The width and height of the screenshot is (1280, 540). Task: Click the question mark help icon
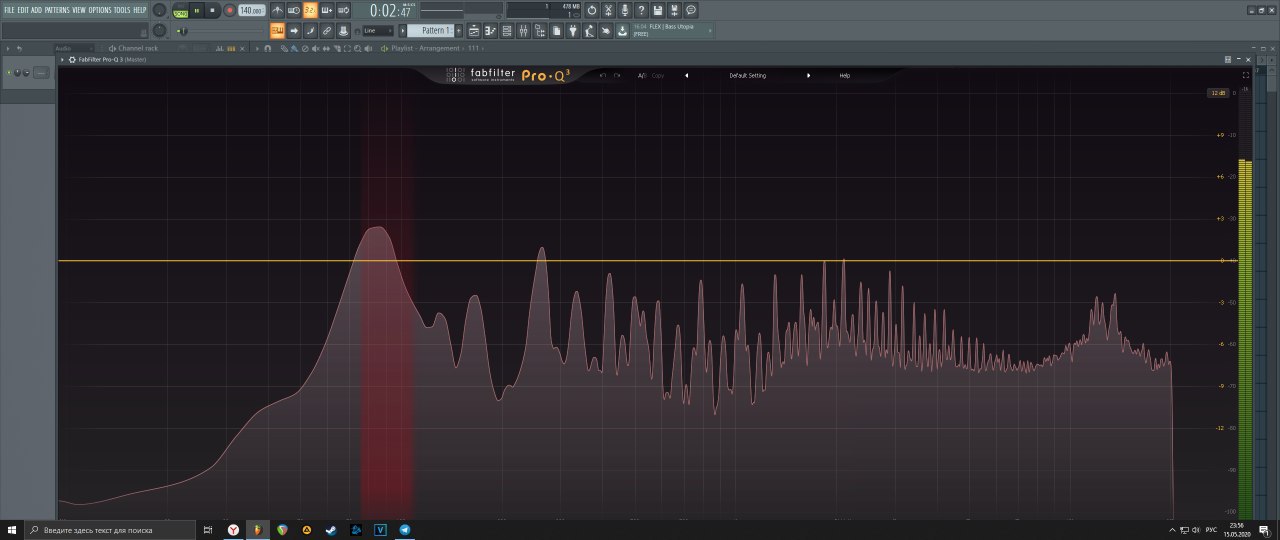point(641,10)
